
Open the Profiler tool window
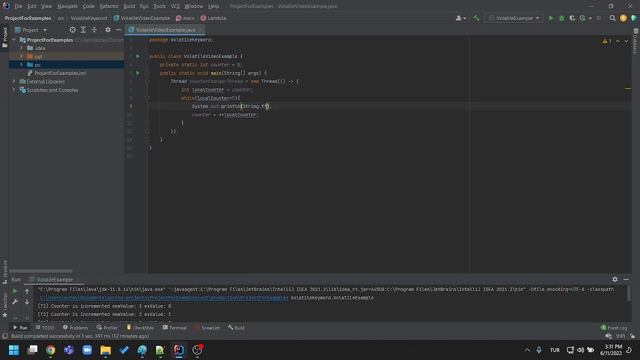[107, 328]
